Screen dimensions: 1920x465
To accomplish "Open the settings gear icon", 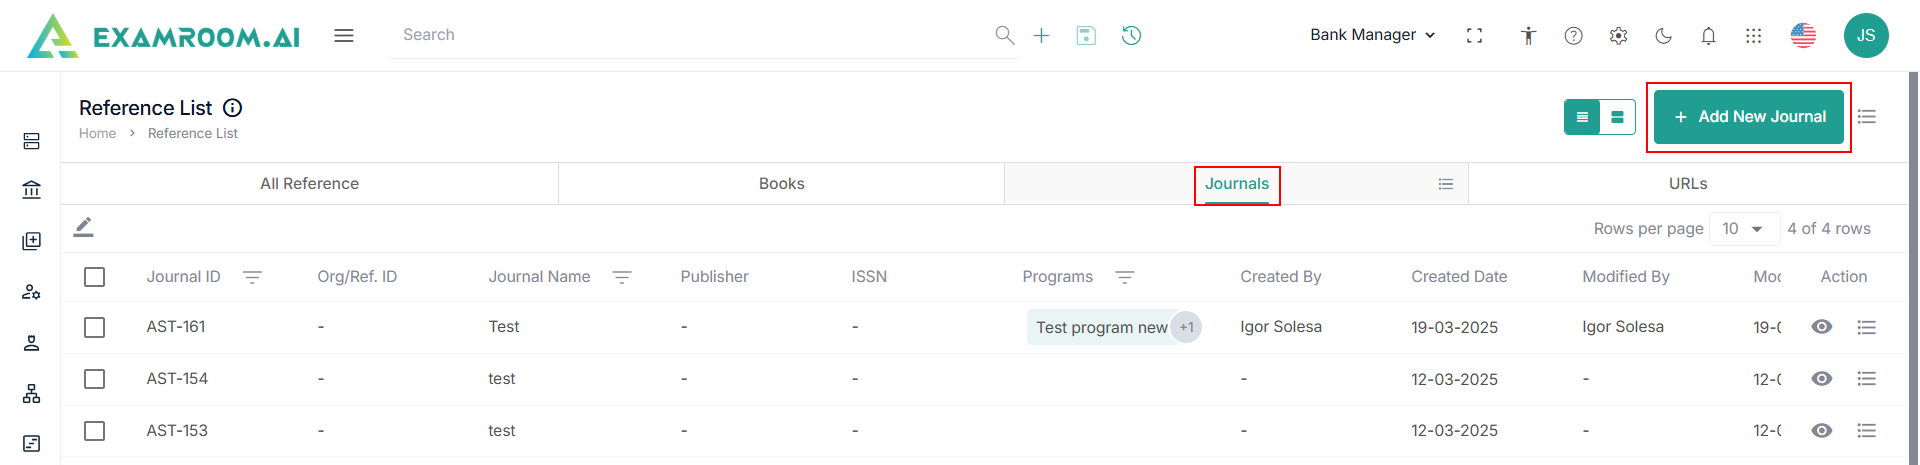I will (1618, 36).
